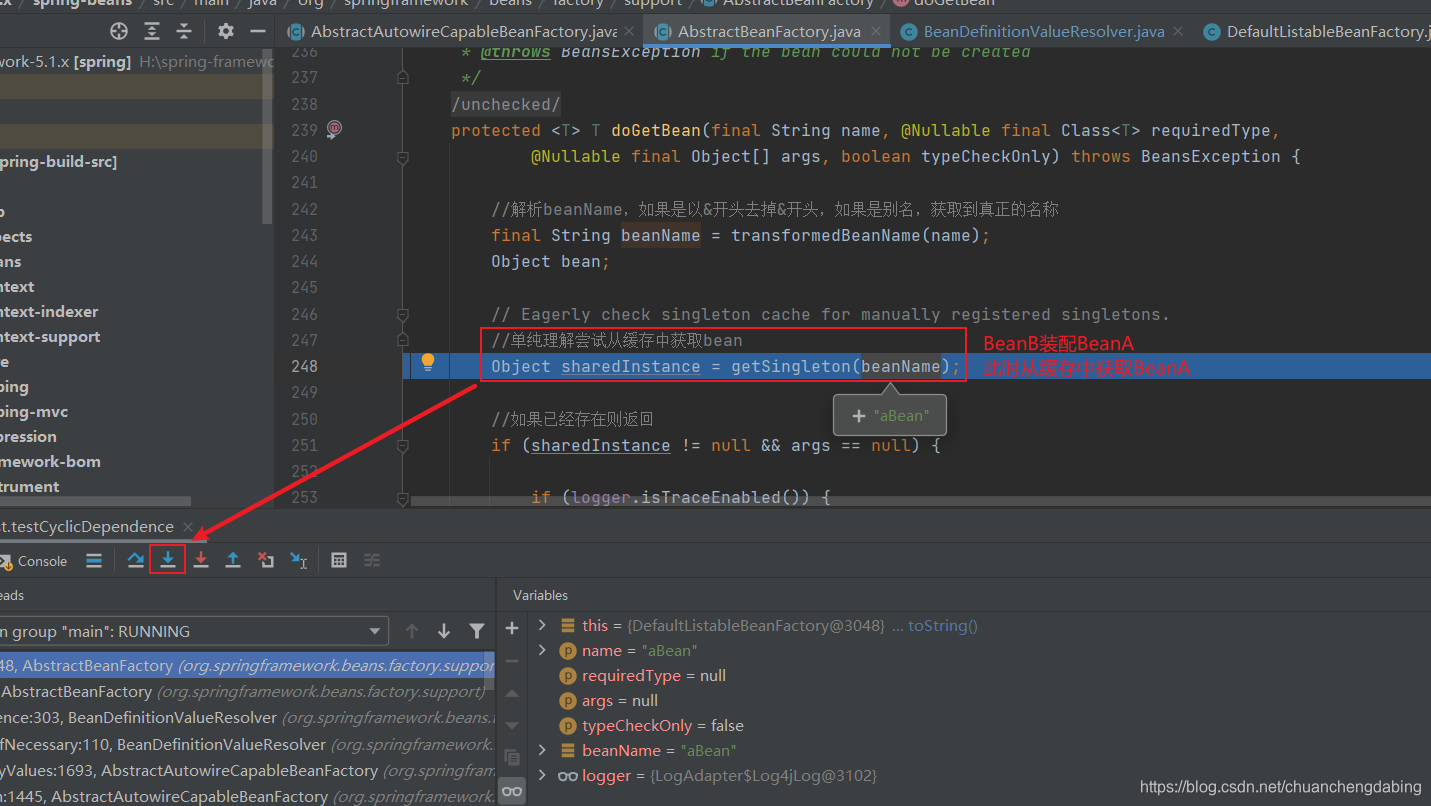Select the resolveReference:303 BeanDefinitionValueResolver frame
The image size is (1431, 806).
(x=247, y=717)
